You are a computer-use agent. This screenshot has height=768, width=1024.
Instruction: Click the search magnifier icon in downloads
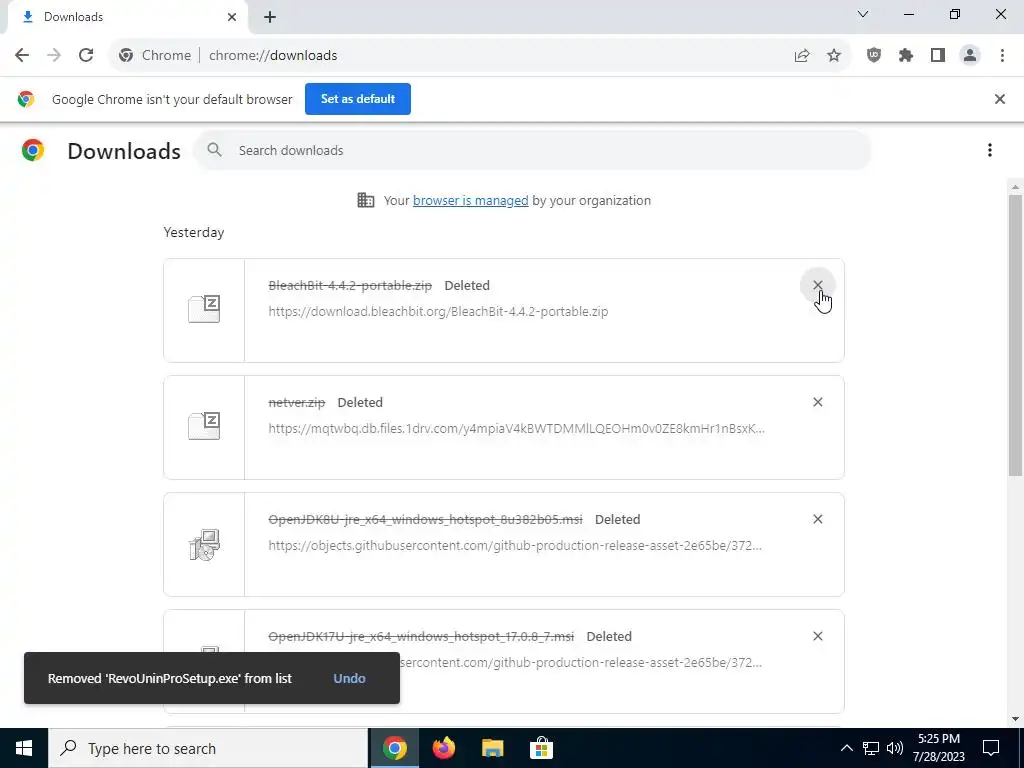214,150
